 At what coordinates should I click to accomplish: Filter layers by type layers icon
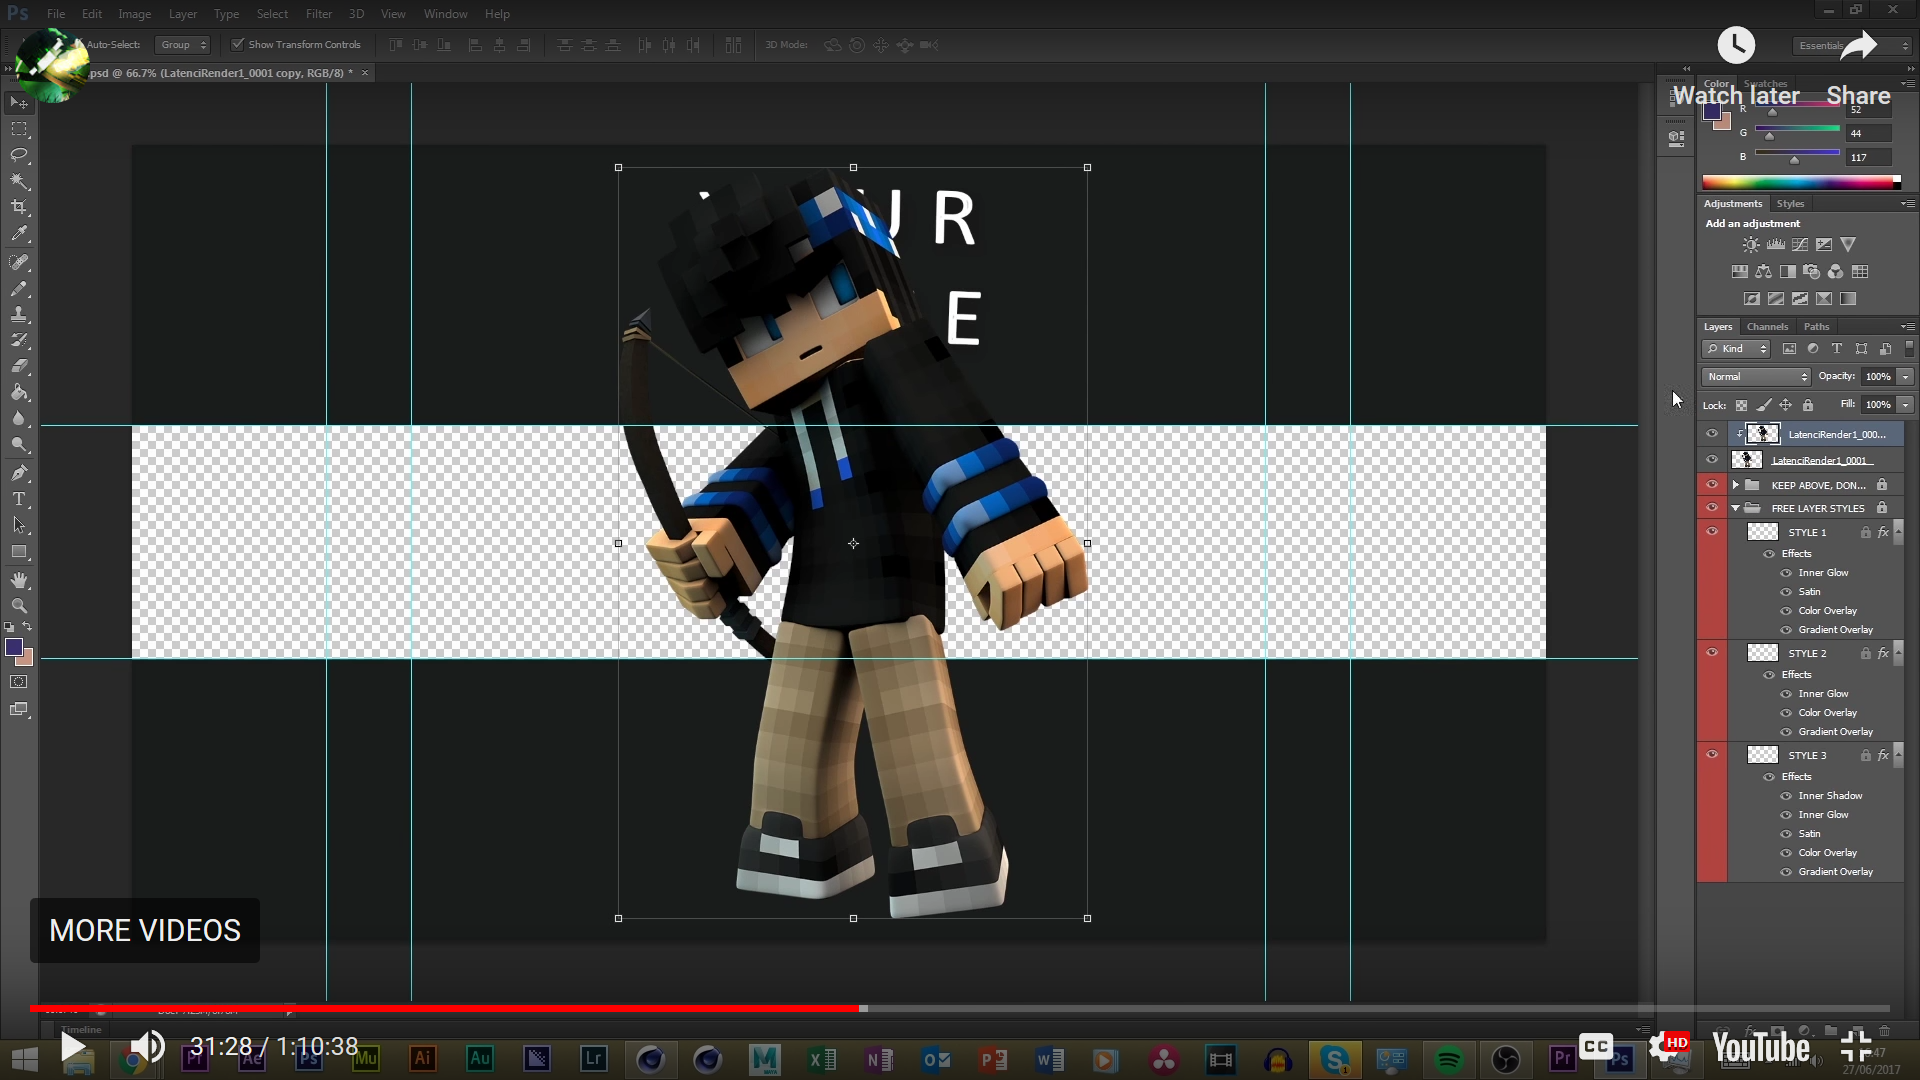[1837, 349]
